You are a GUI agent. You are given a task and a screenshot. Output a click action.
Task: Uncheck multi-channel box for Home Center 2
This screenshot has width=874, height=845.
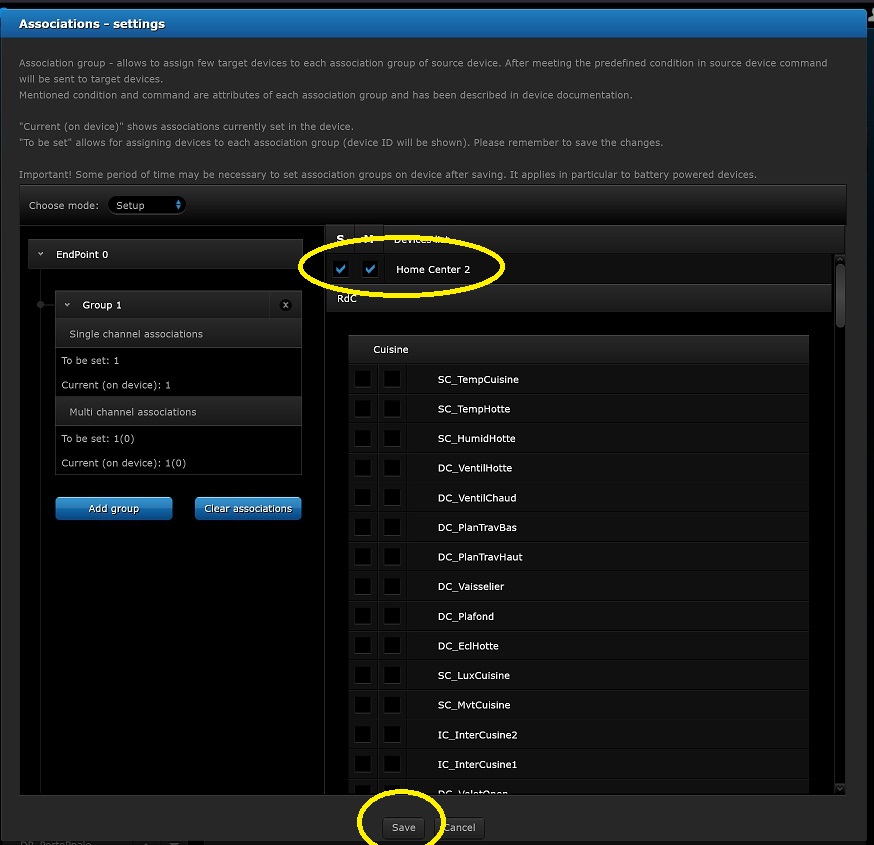pyautogui.click(x=370, y=269)
